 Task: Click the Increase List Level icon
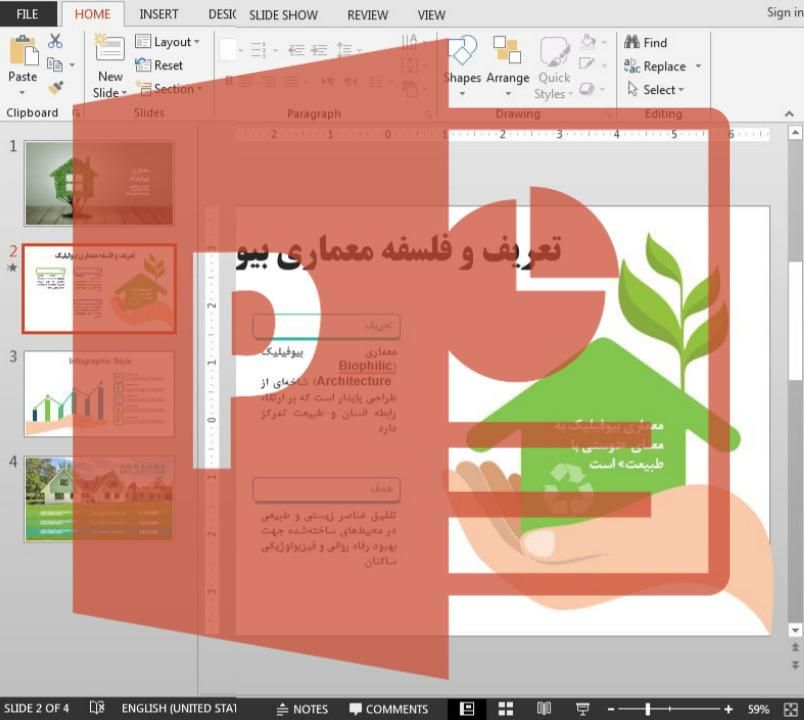(319, 50)
